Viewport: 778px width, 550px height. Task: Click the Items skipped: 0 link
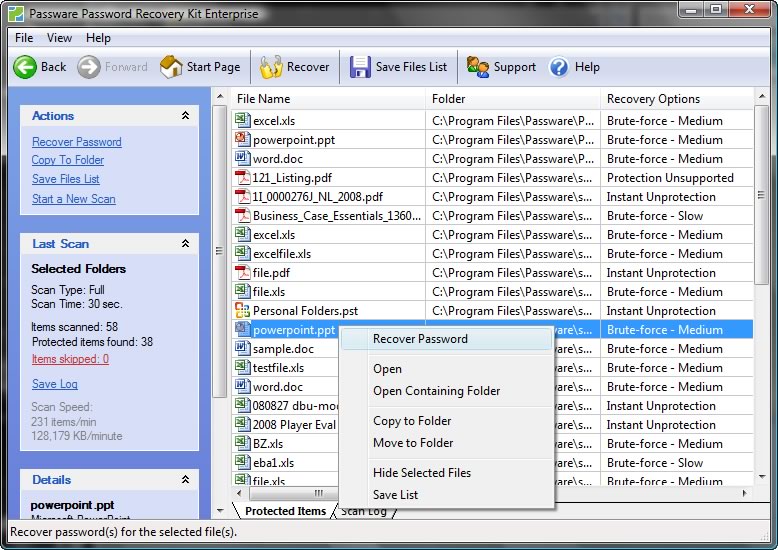click(x=70, y=358)
